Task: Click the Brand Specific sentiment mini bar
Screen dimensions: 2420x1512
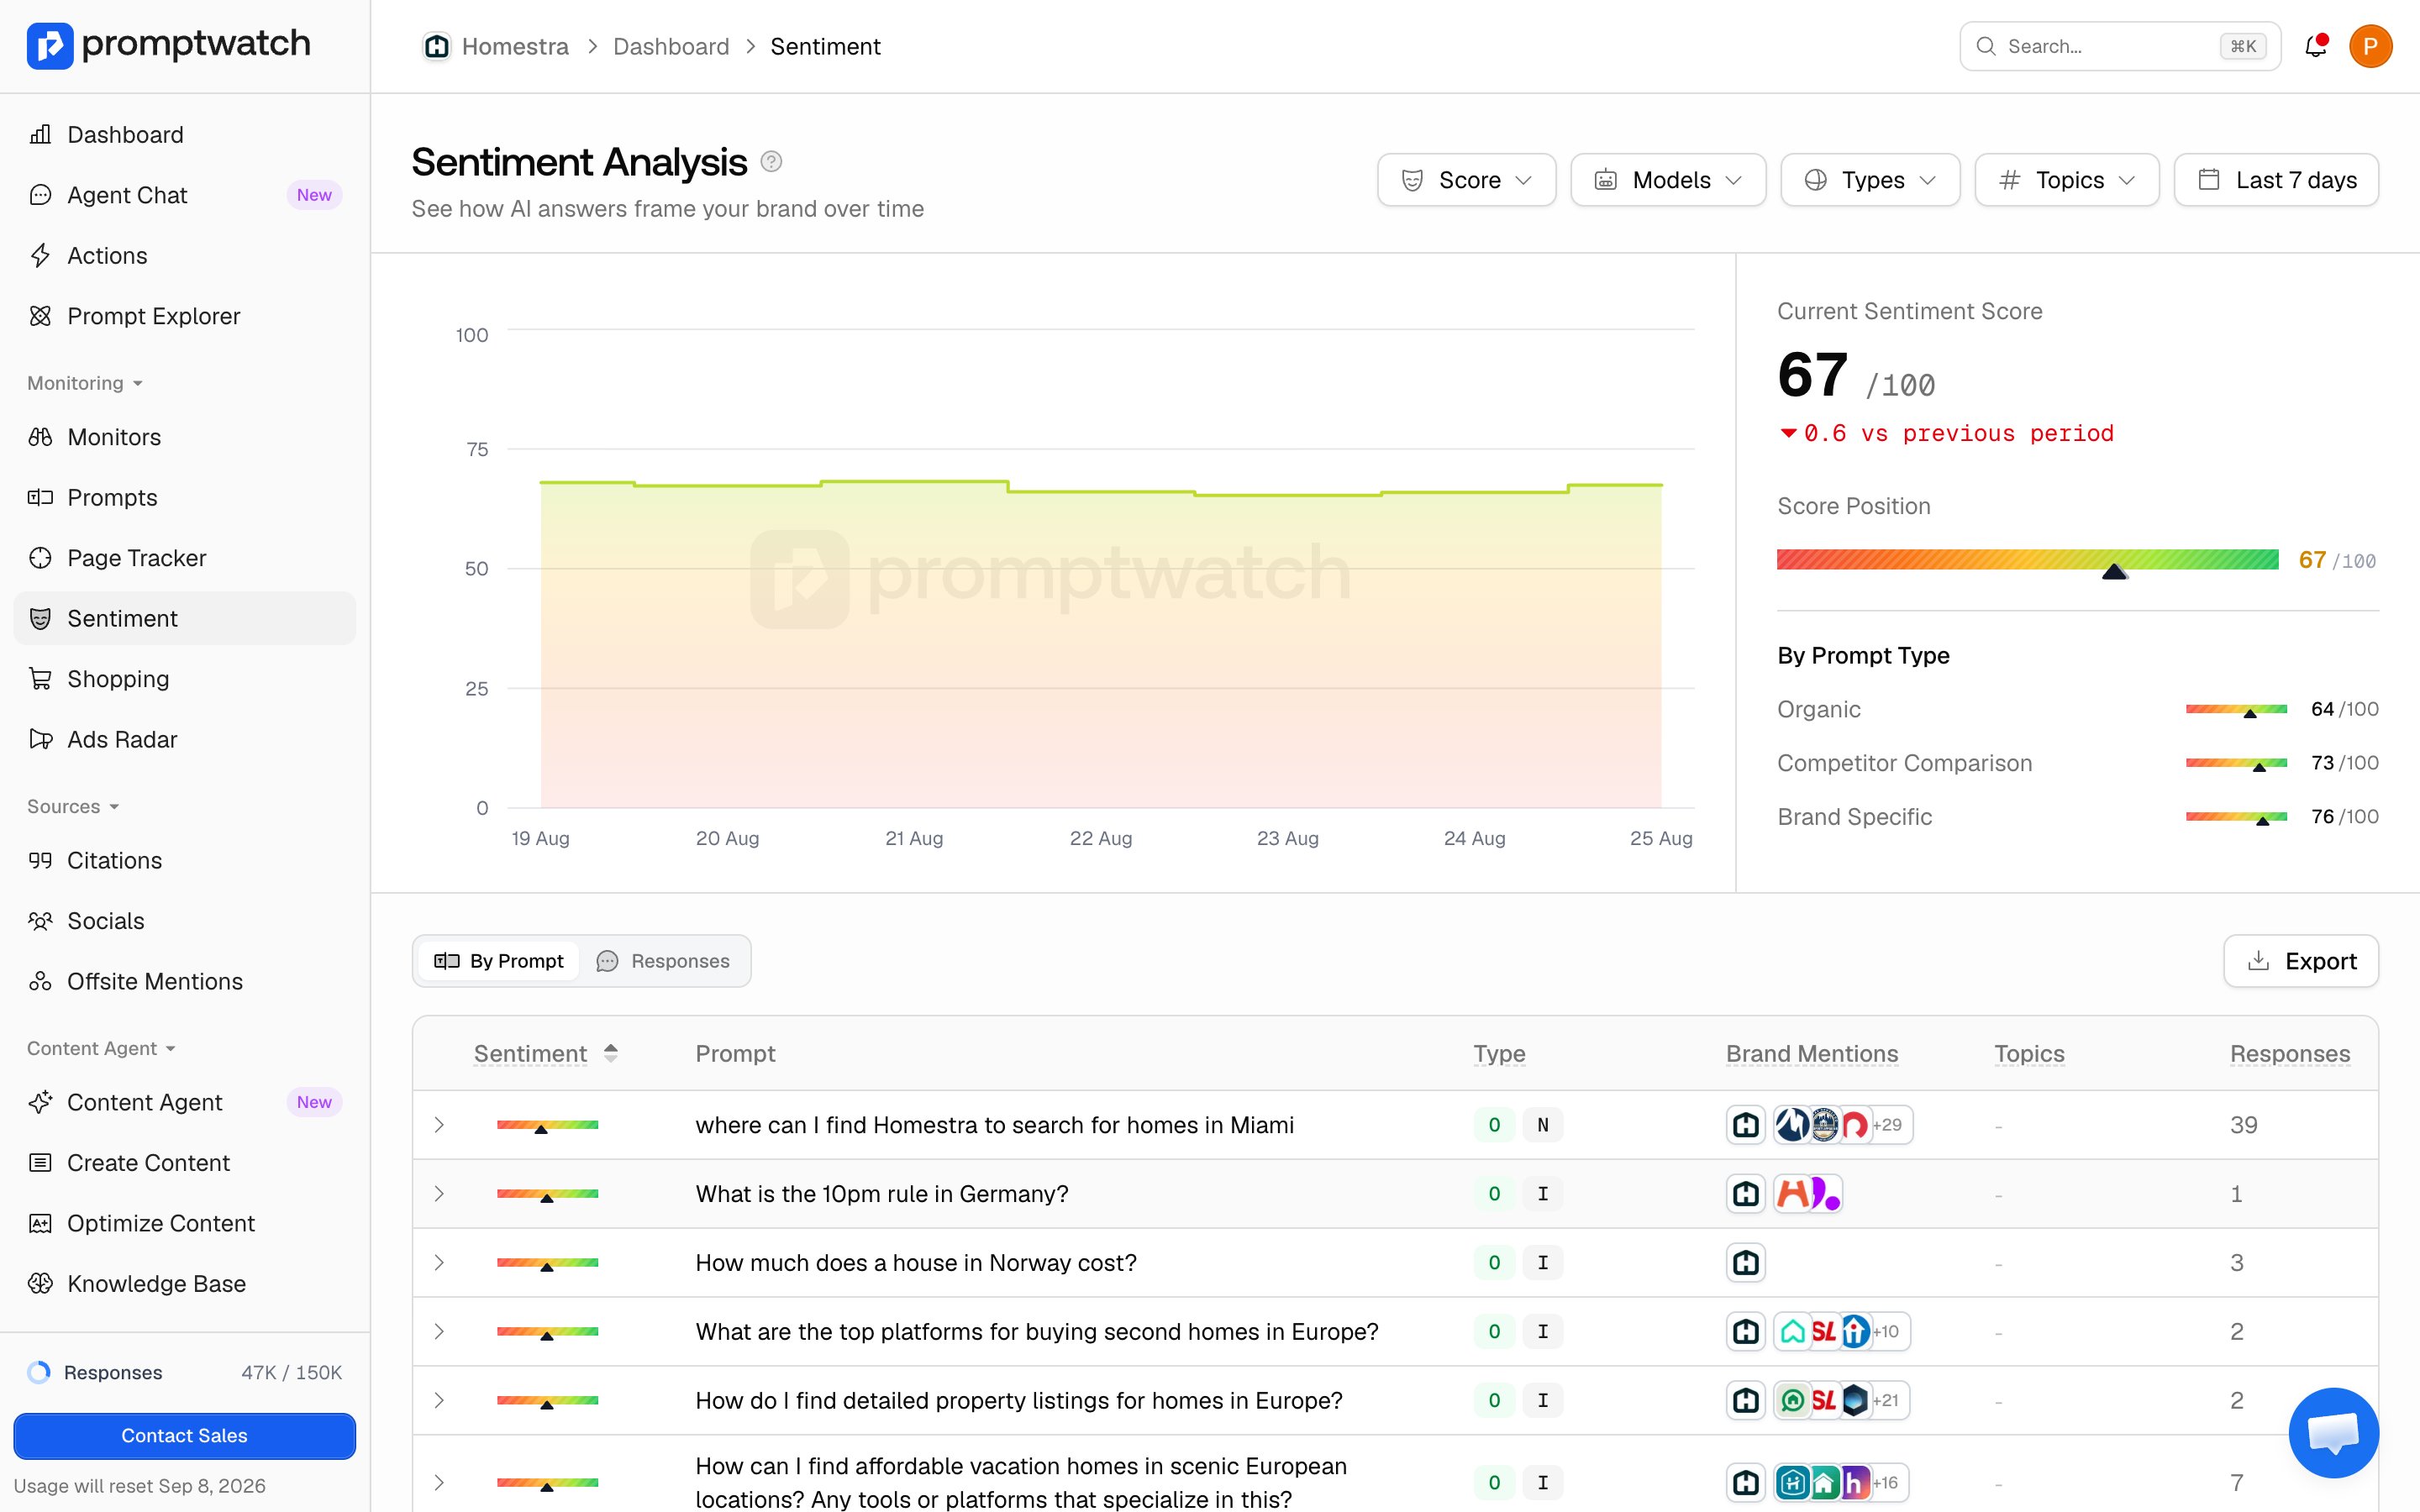Action: tap(2236, 817)
